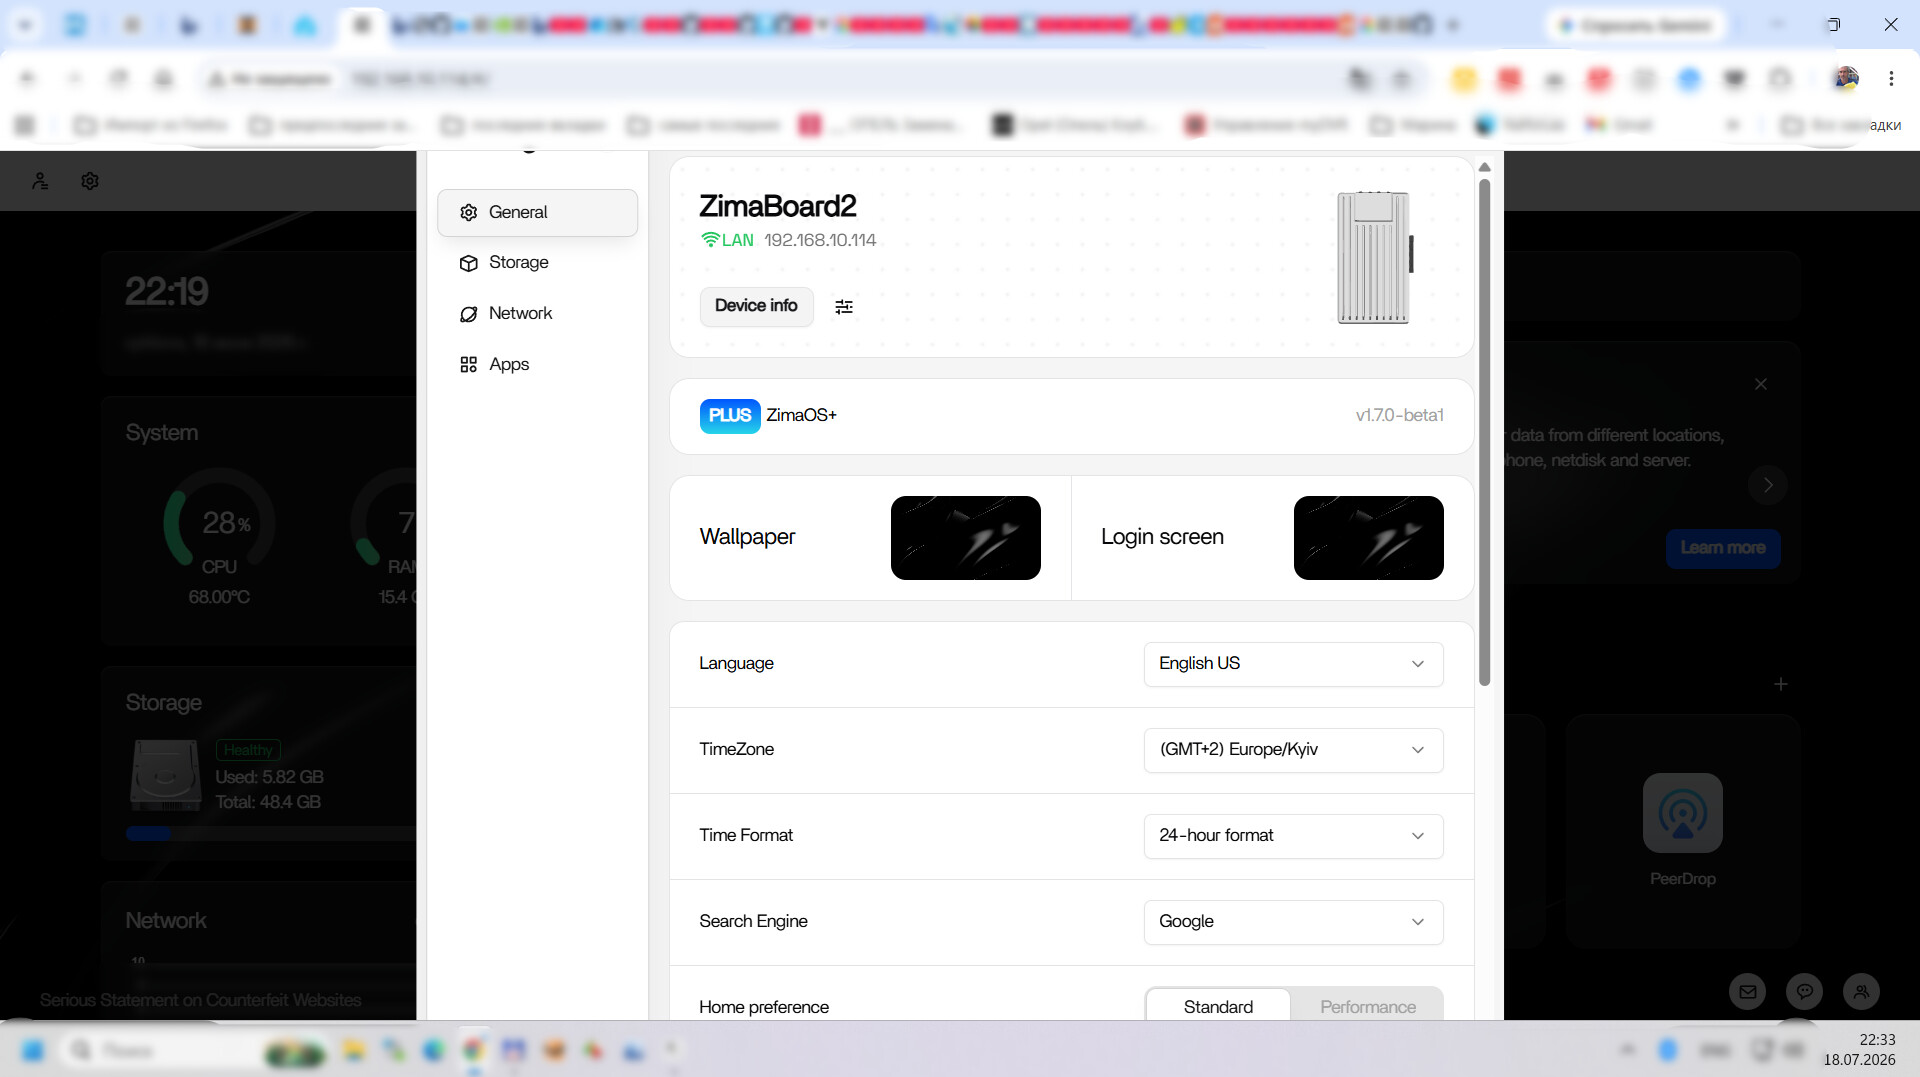Add a new app with the plus icon

(x=1781, y=684)
